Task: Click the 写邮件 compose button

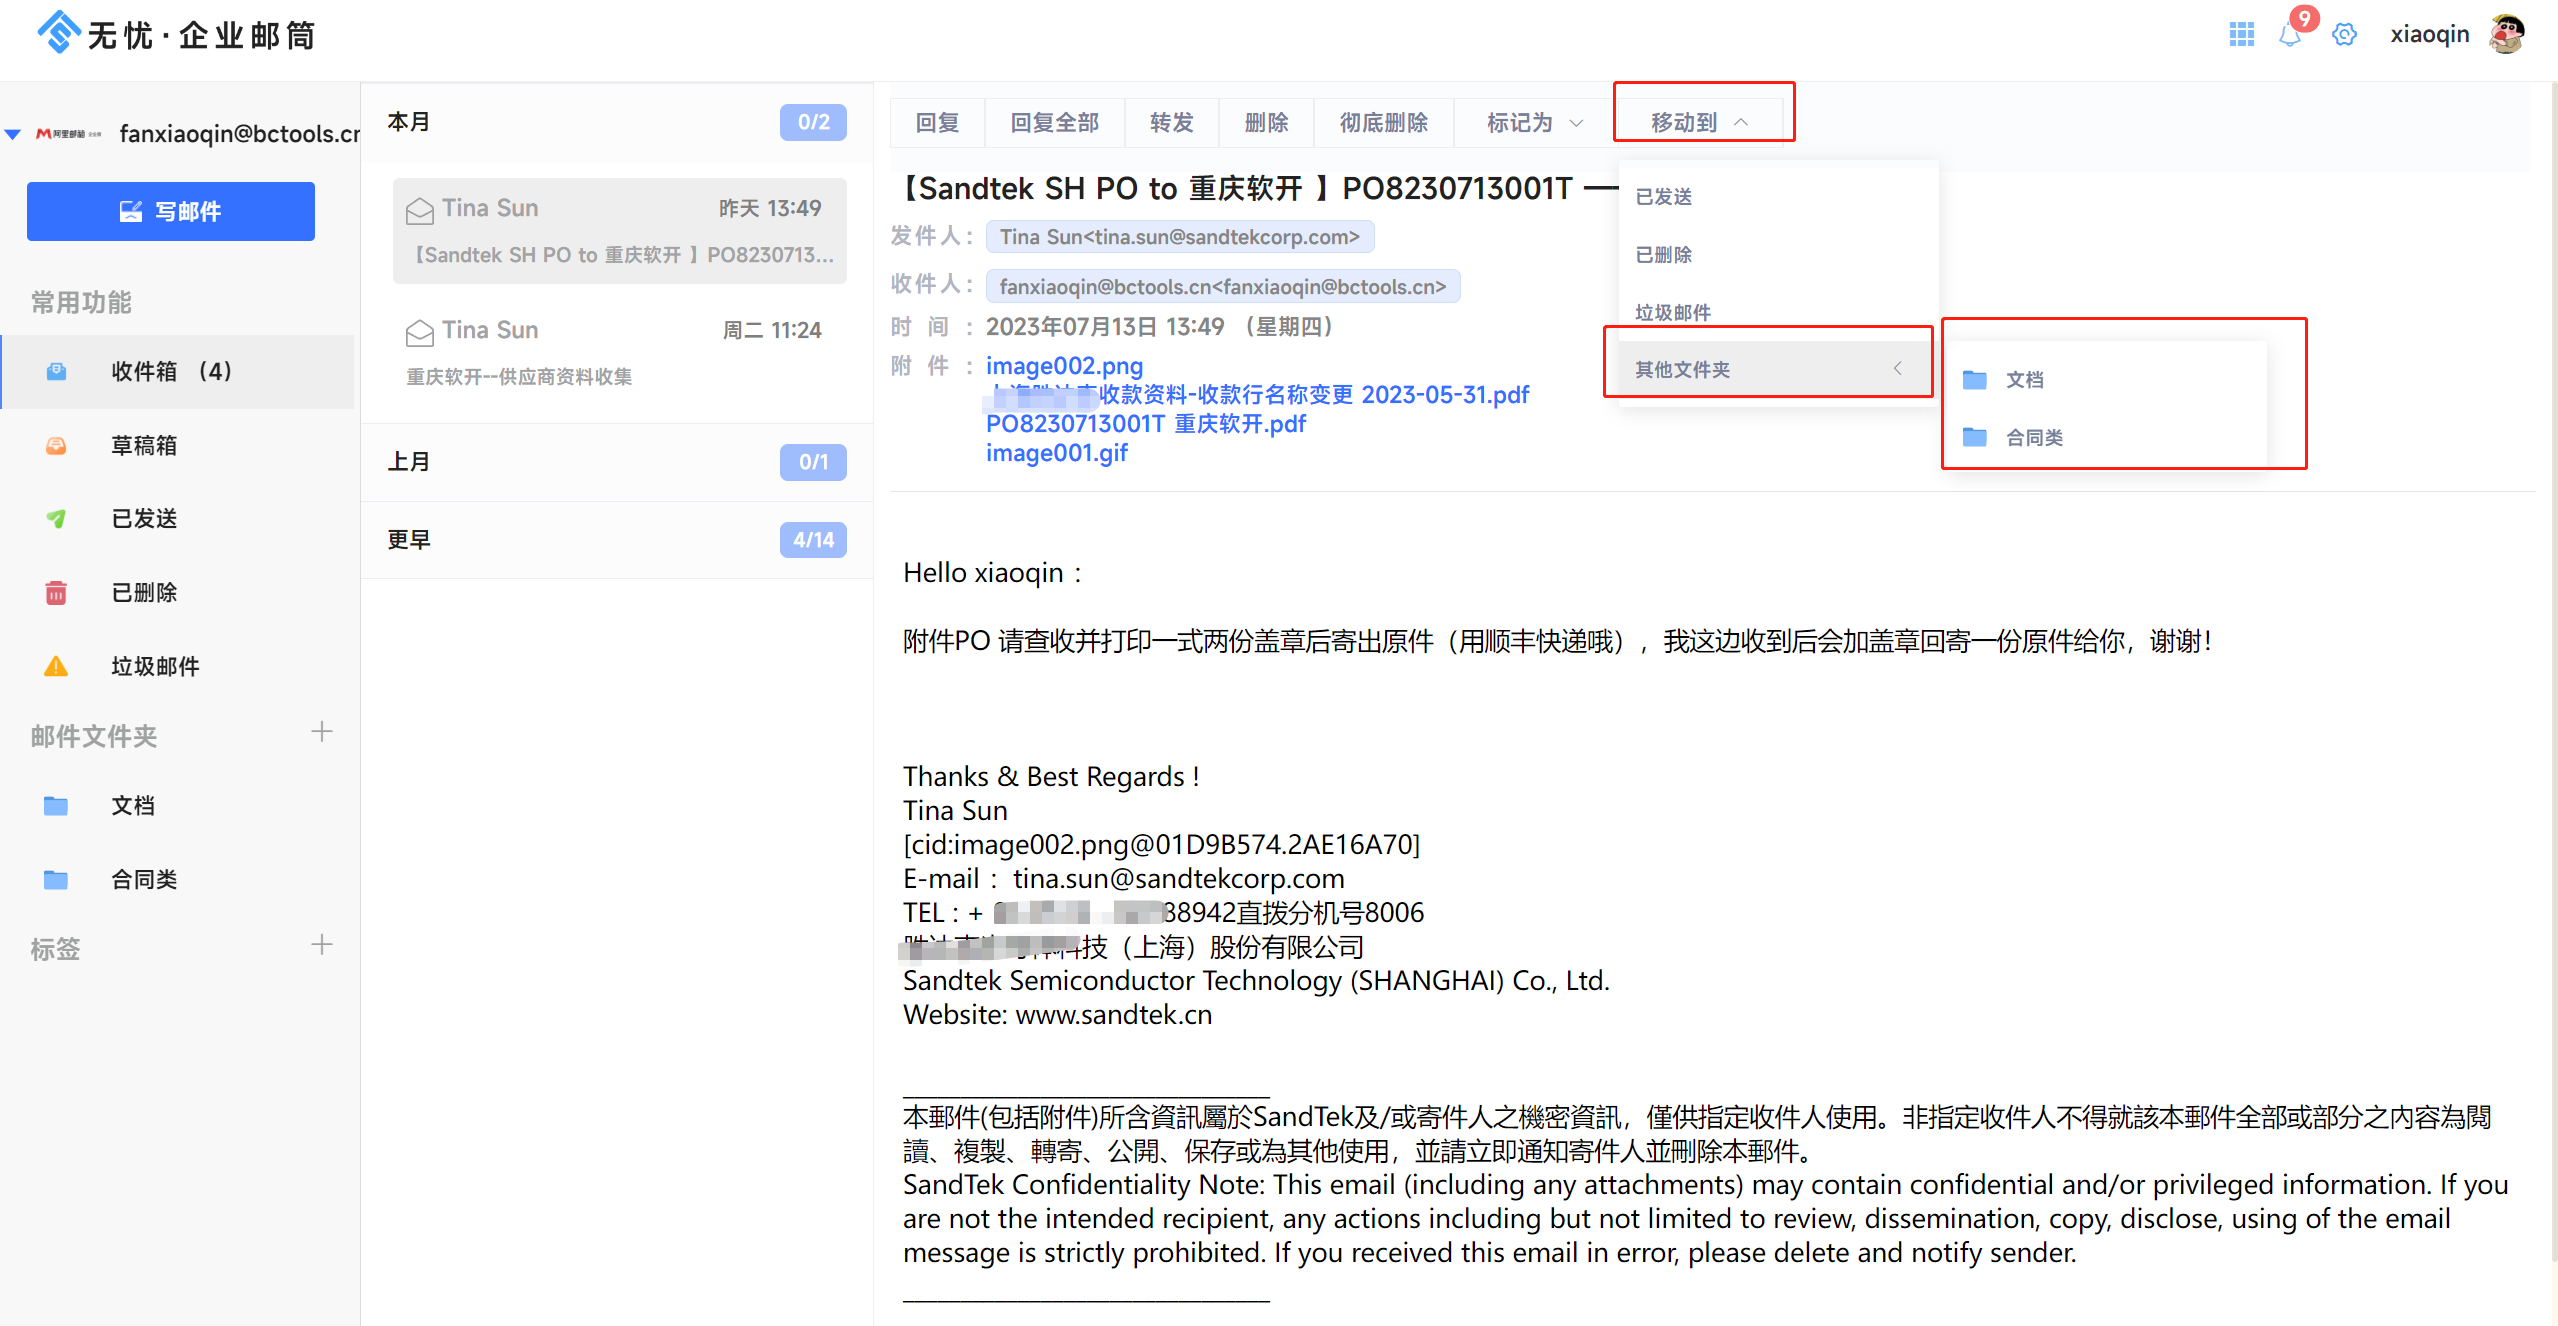Action: coord(171,211)
